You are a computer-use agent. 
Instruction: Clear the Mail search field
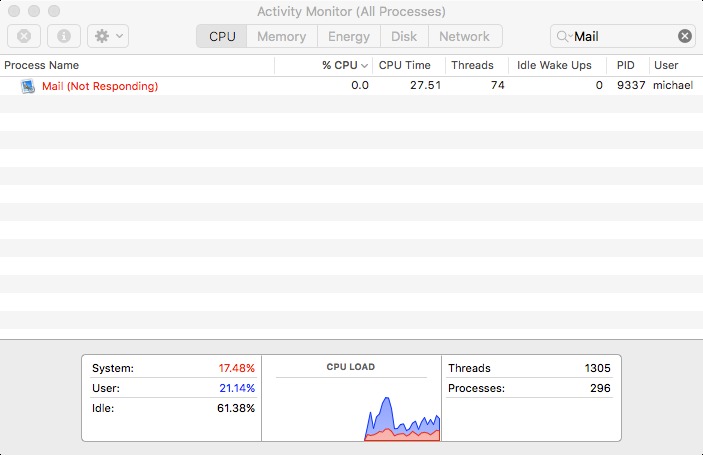pyautogui.click(x=685, y=36)
